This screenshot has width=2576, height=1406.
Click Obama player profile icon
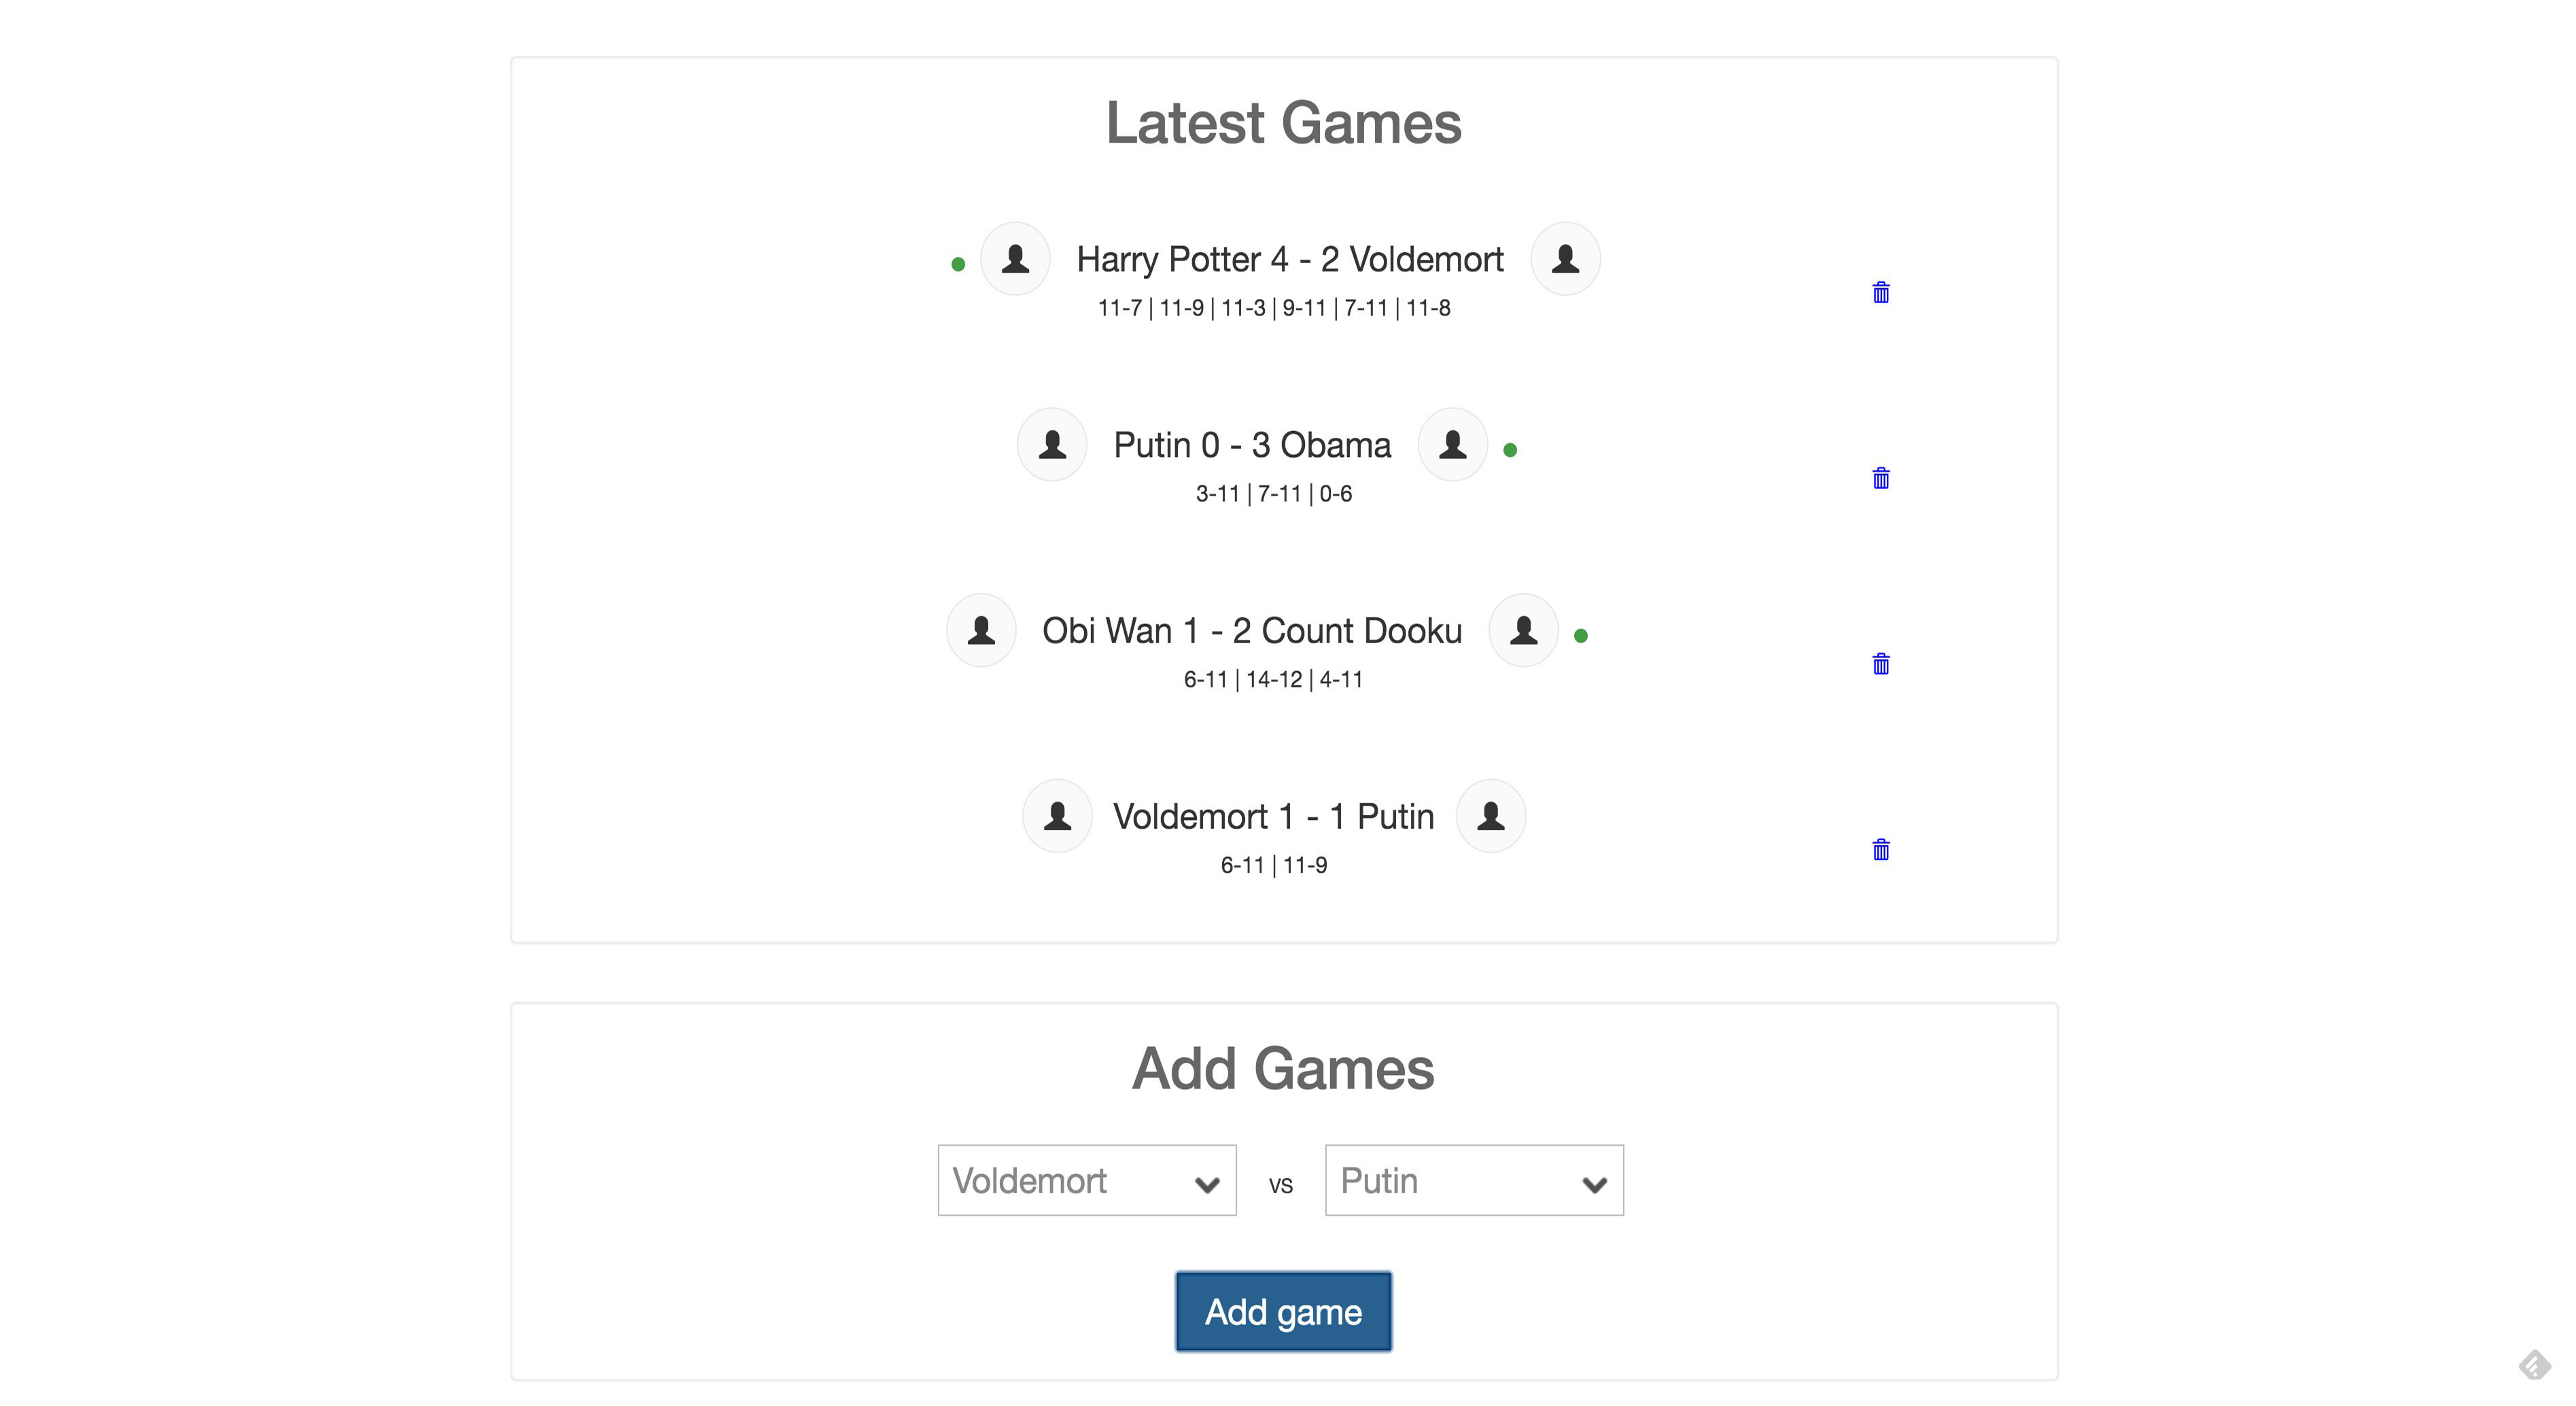click(1453, 447)
